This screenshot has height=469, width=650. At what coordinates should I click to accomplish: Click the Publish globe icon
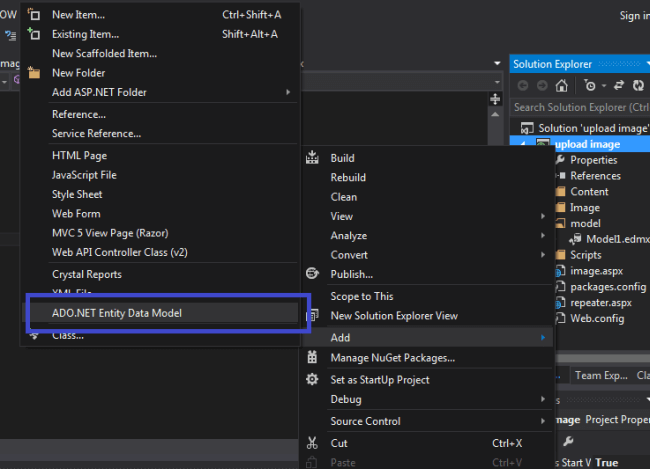312,274
